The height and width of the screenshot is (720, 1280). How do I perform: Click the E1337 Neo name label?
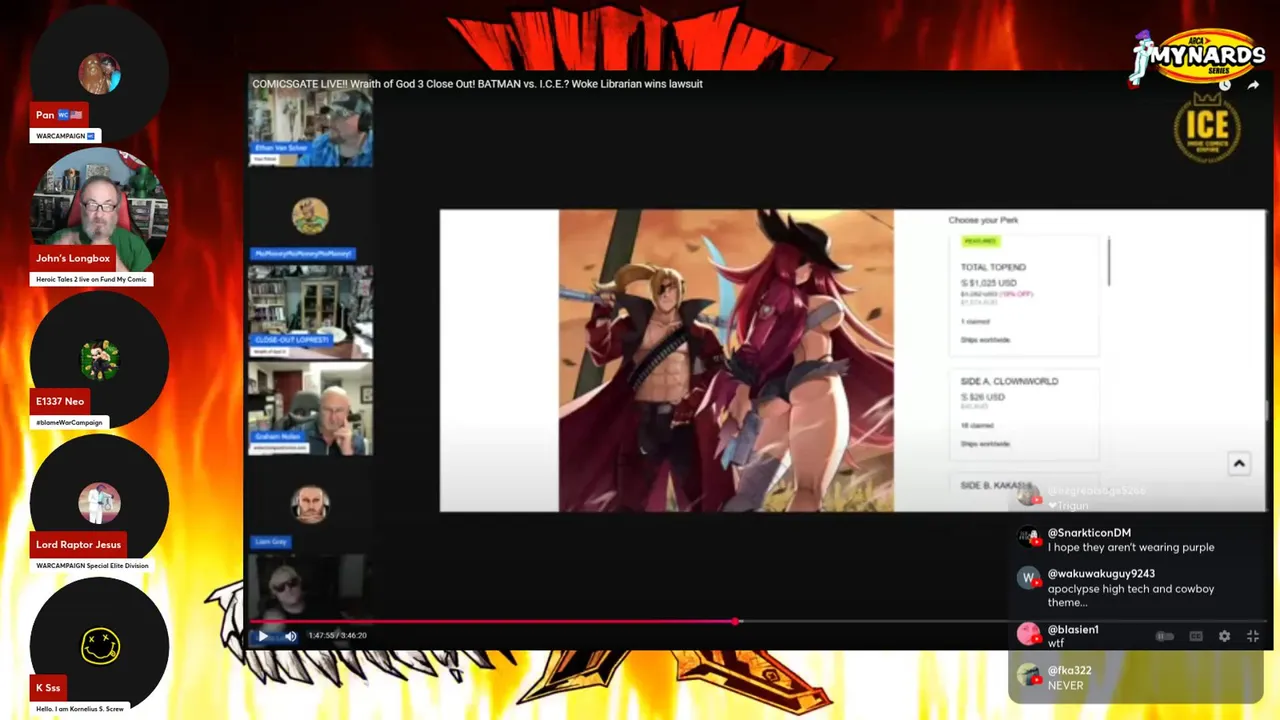click(60, 401)
